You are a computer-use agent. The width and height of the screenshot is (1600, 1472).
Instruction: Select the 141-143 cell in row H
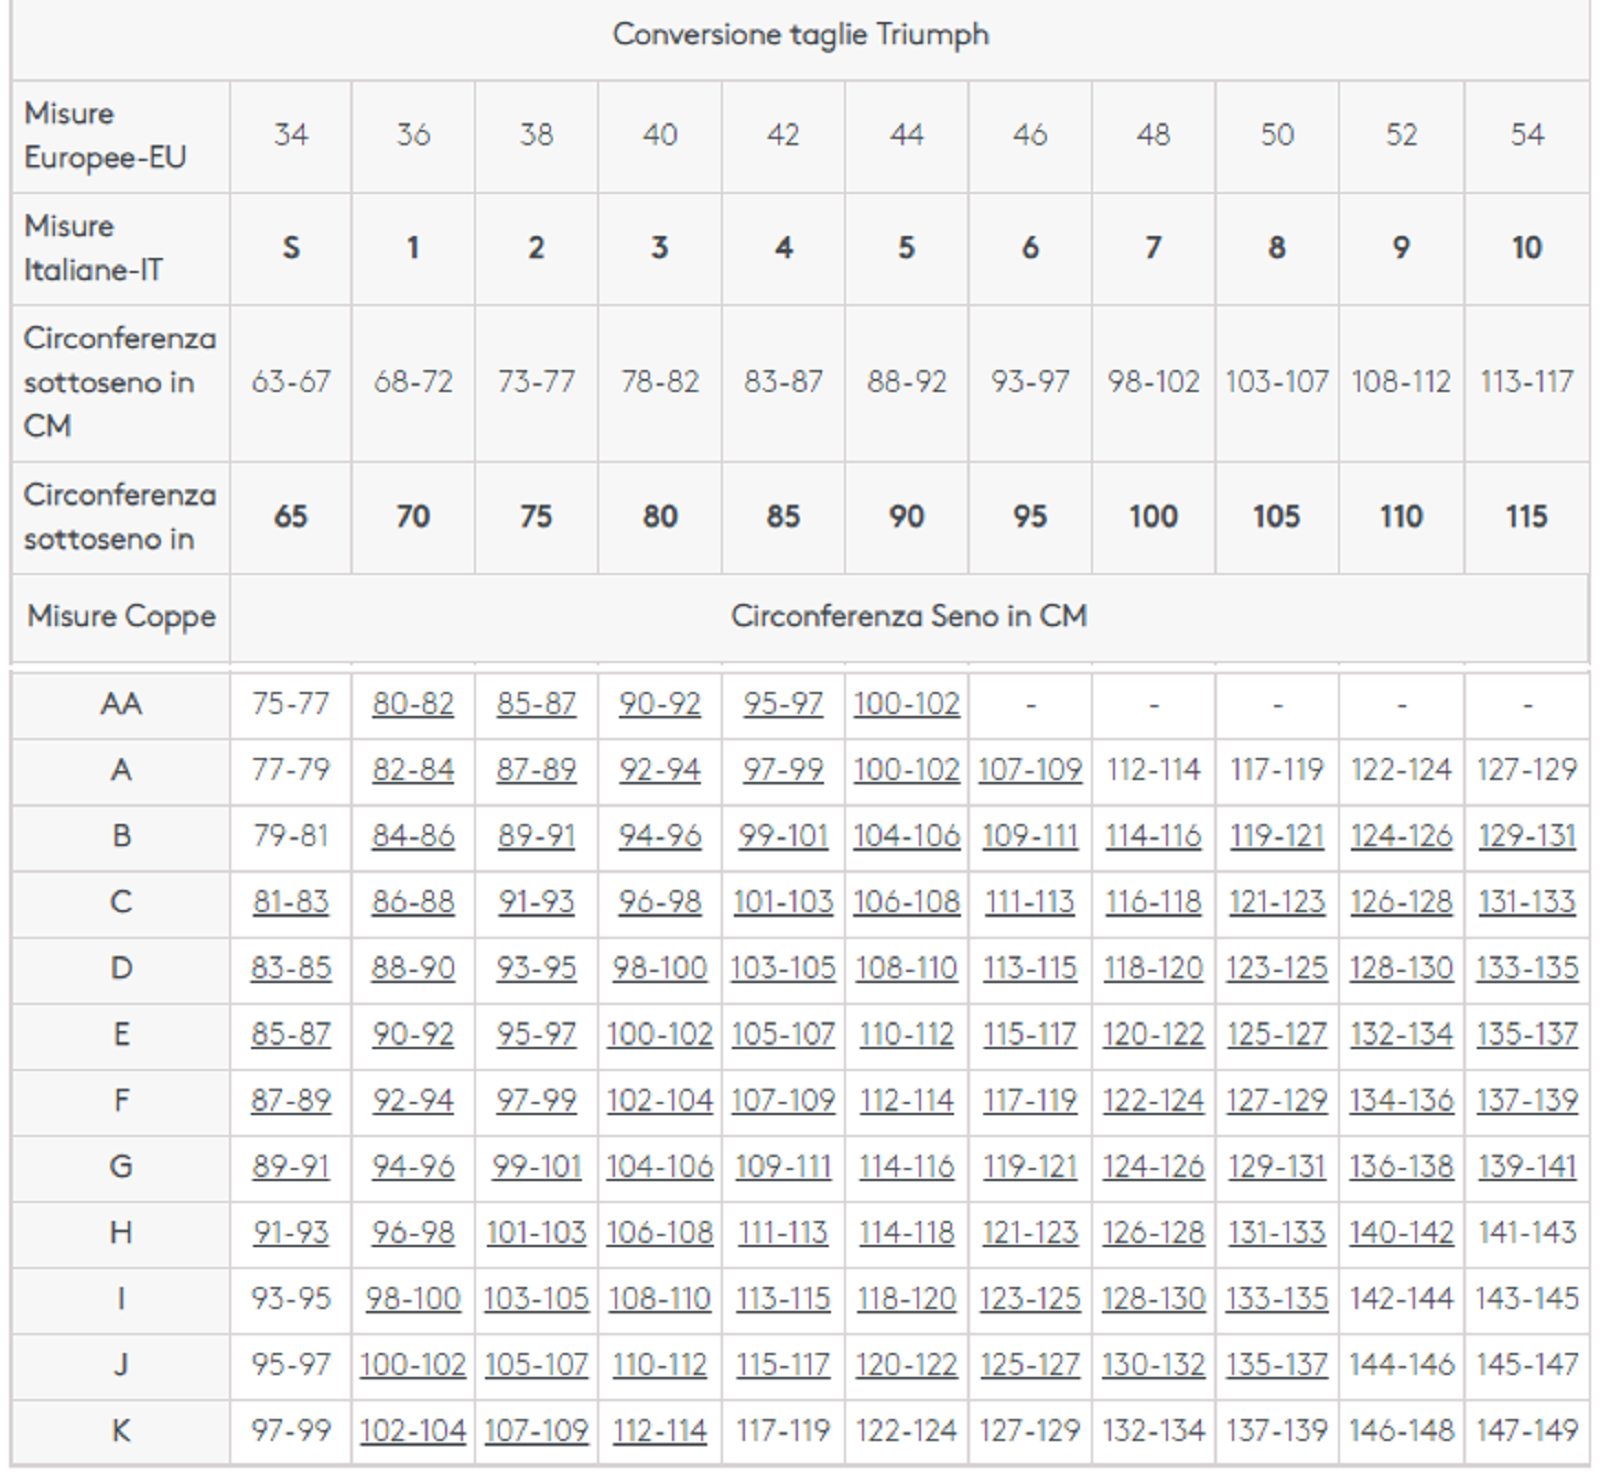1527,1232
